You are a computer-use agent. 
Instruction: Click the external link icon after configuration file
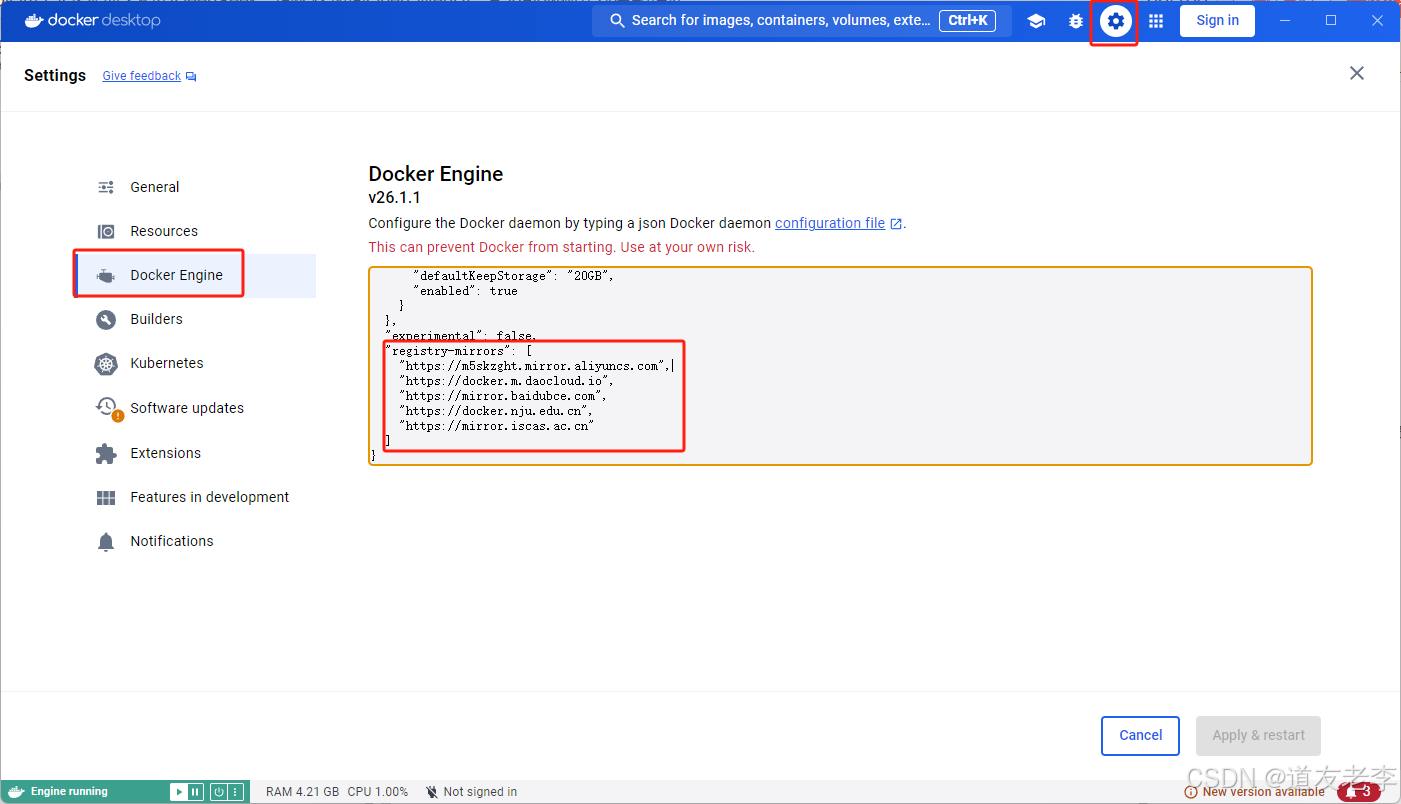point(896,224)
